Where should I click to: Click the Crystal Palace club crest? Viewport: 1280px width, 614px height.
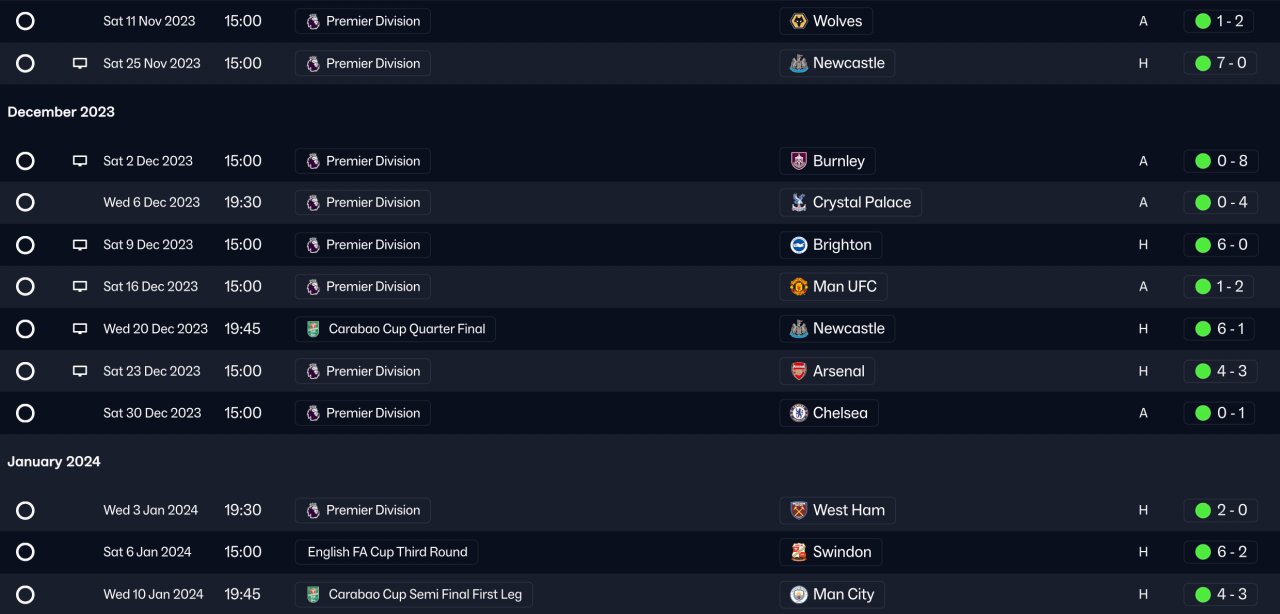click(x=799, y=203)
